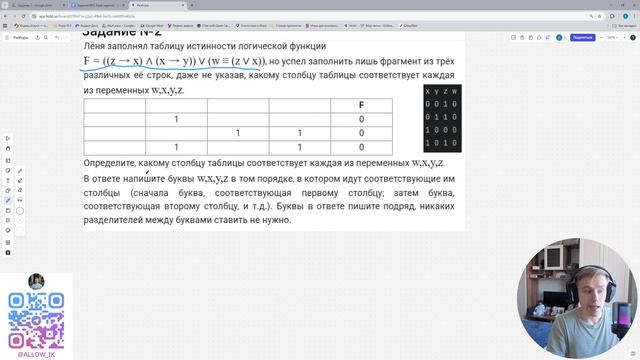This screenshot has width=640, height=360.
Task: Choose the highlighter option in drawing sub-toolbar
Action: point(20,180)
